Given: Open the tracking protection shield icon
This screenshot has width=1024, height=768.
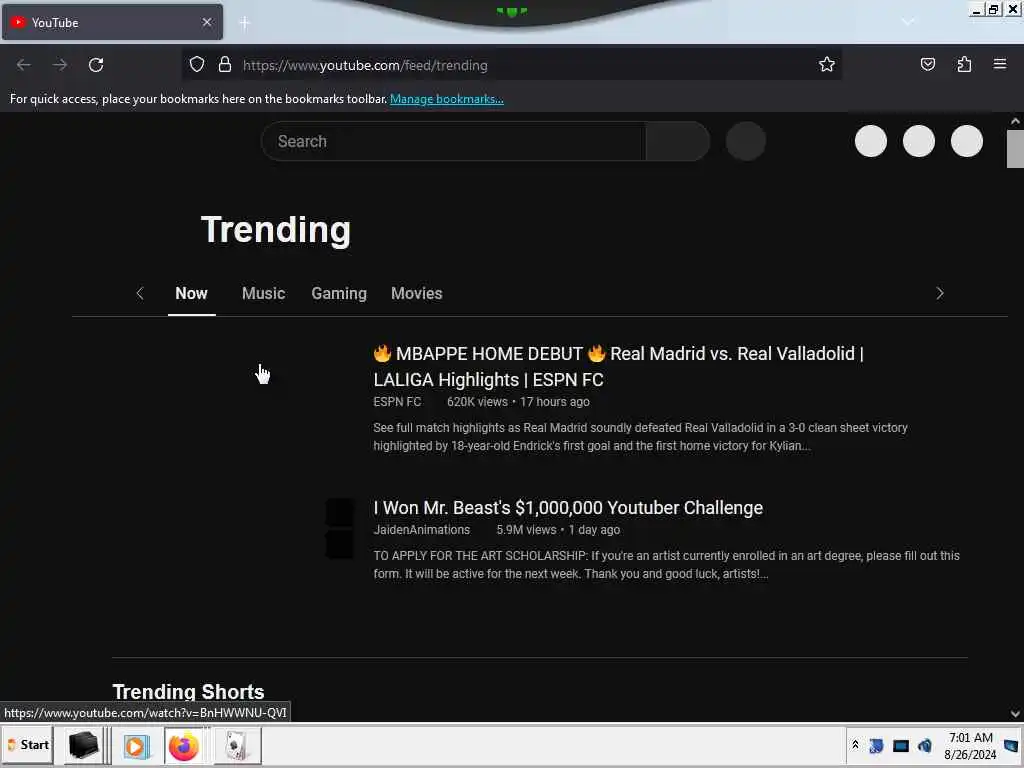Looking at the screenshot, I should pyautogui.click(x=197, y=65).
